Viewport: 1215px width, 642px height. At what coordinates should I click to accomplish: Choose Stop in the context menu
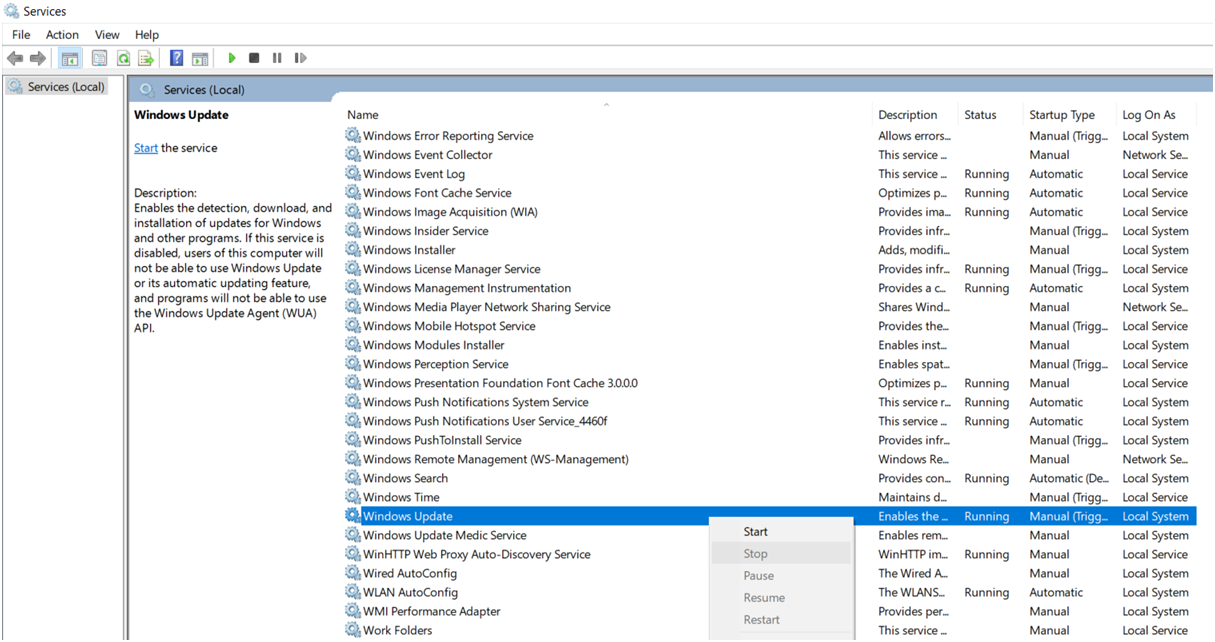pyautogui.click(x=781, y=554)
